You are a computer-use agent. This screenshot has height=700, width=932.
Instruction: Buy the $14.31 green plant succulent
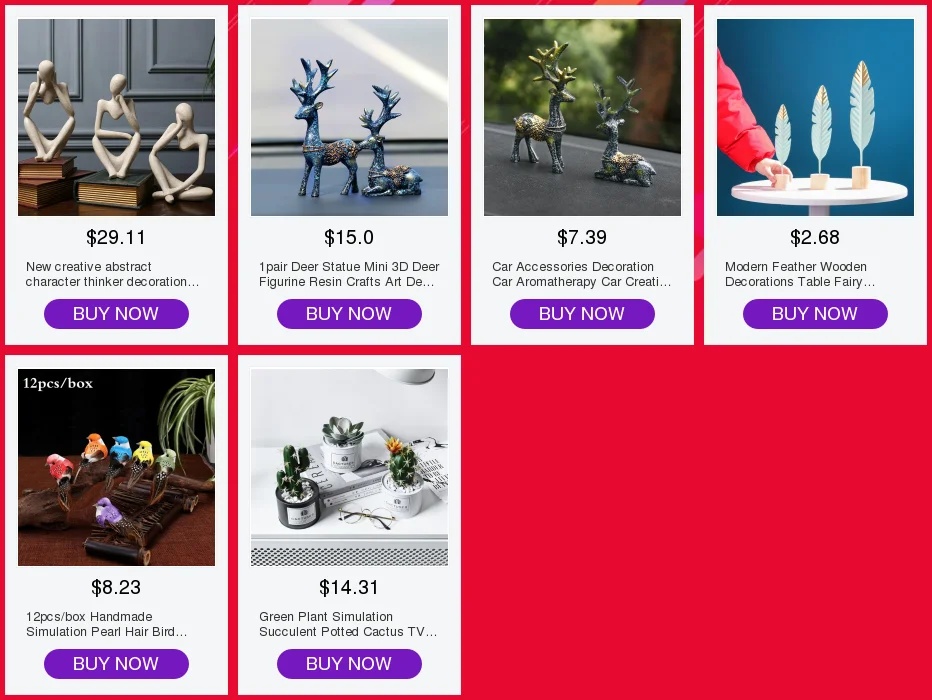coord(350,664)
